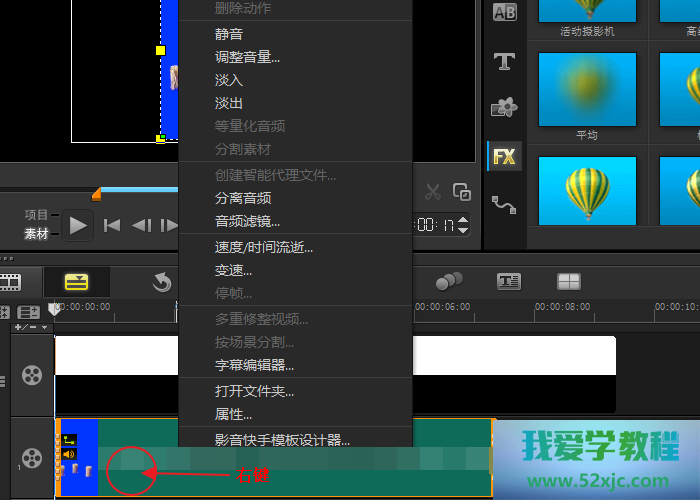Open the enlarge preview window icon
The image size is (700, 500).
coord(461,192)
